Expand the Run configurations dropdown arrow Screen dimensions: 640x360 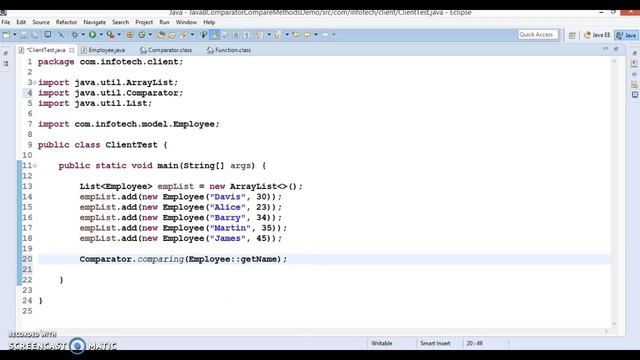click(x=101, y=35)
